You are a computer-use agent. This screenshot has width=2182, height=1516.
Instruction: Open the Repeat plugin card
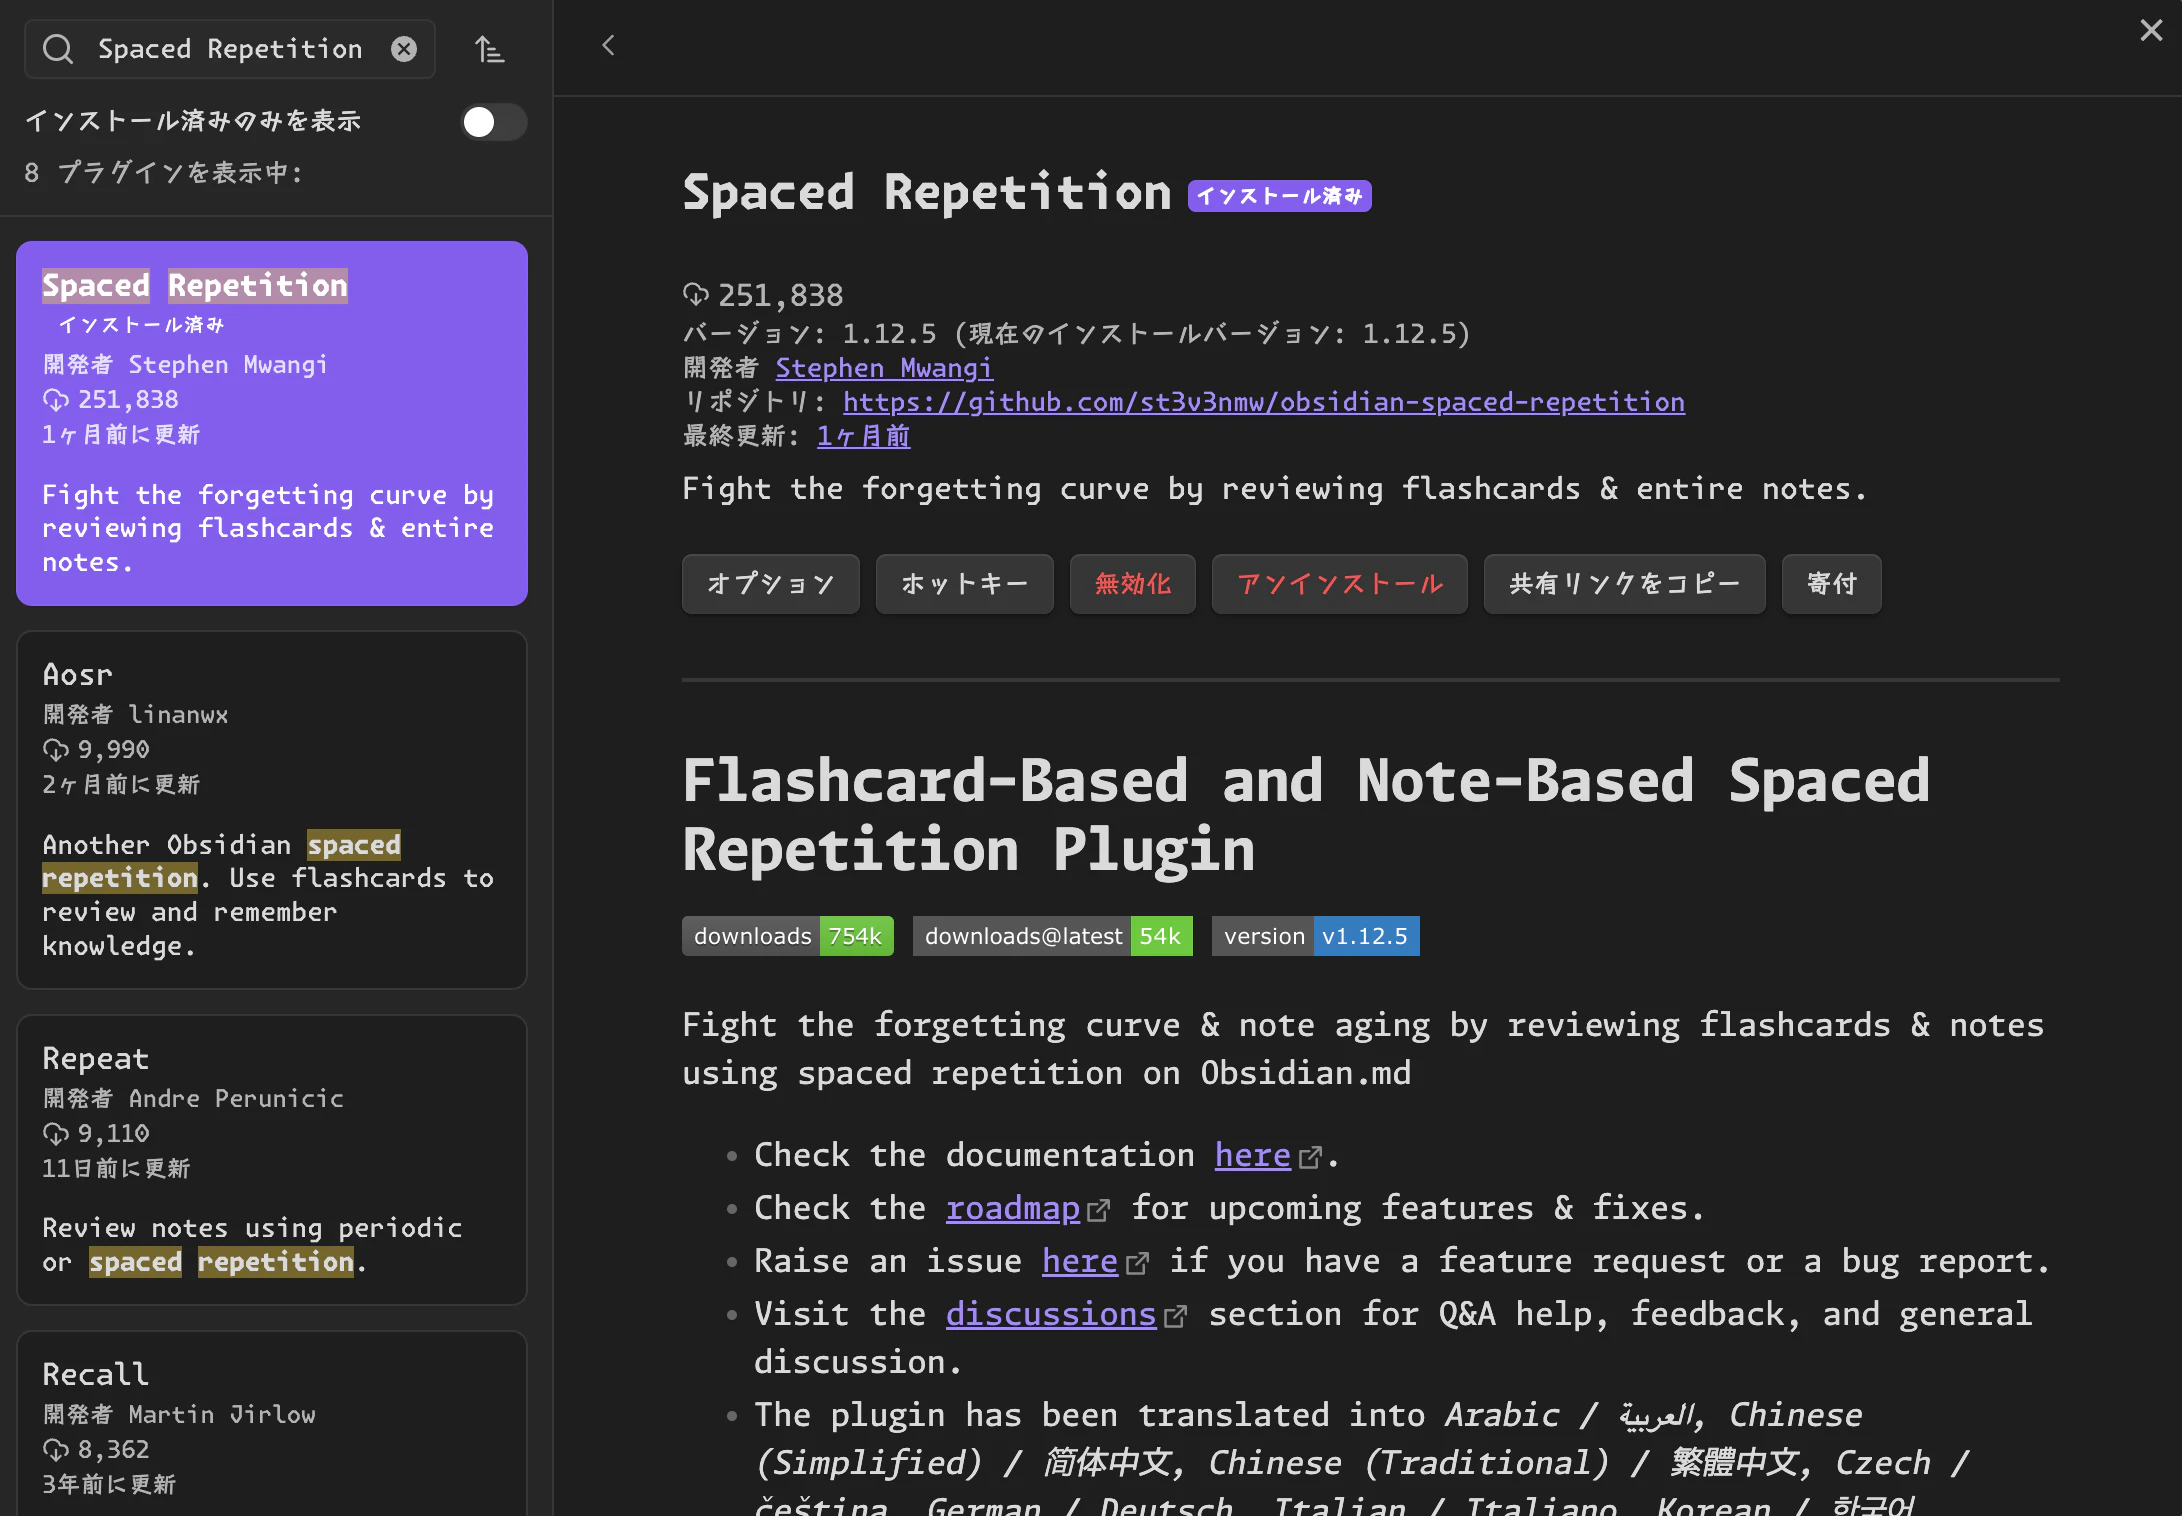(272, 1160)
